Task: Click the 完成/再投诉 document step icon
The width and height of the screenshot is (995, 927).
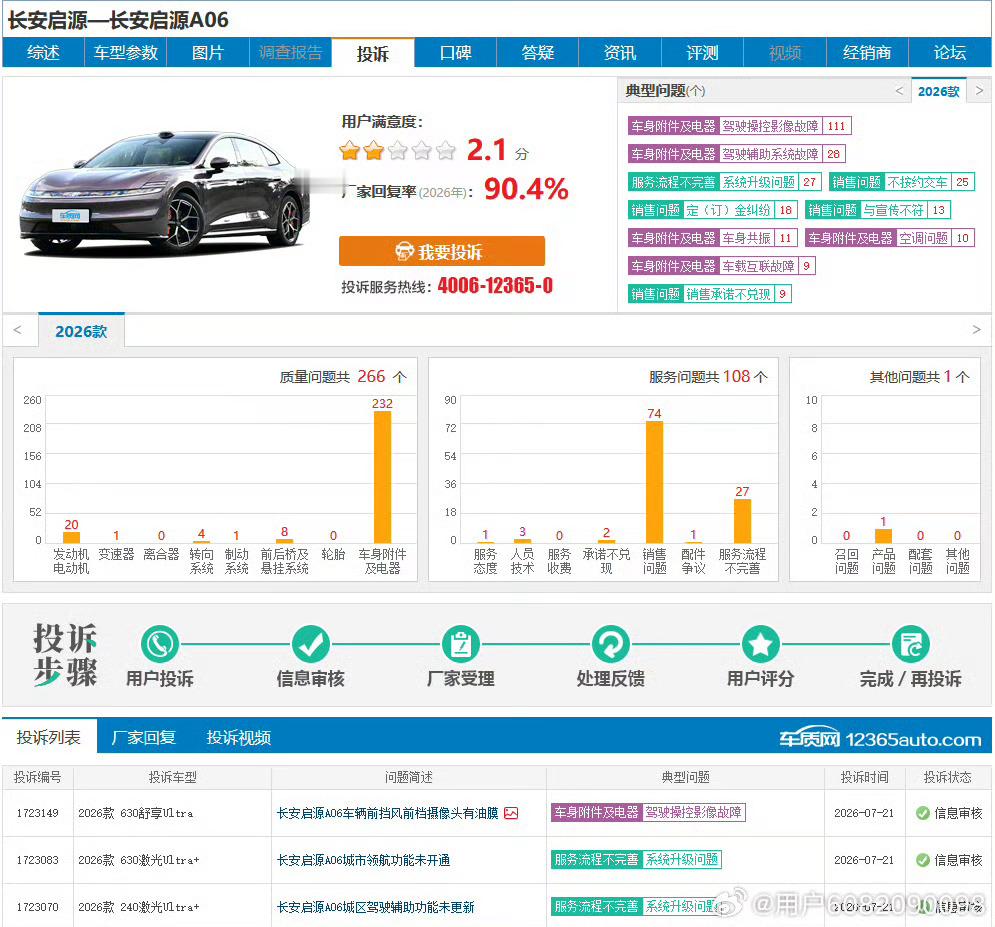Action: tap(911, 644)
